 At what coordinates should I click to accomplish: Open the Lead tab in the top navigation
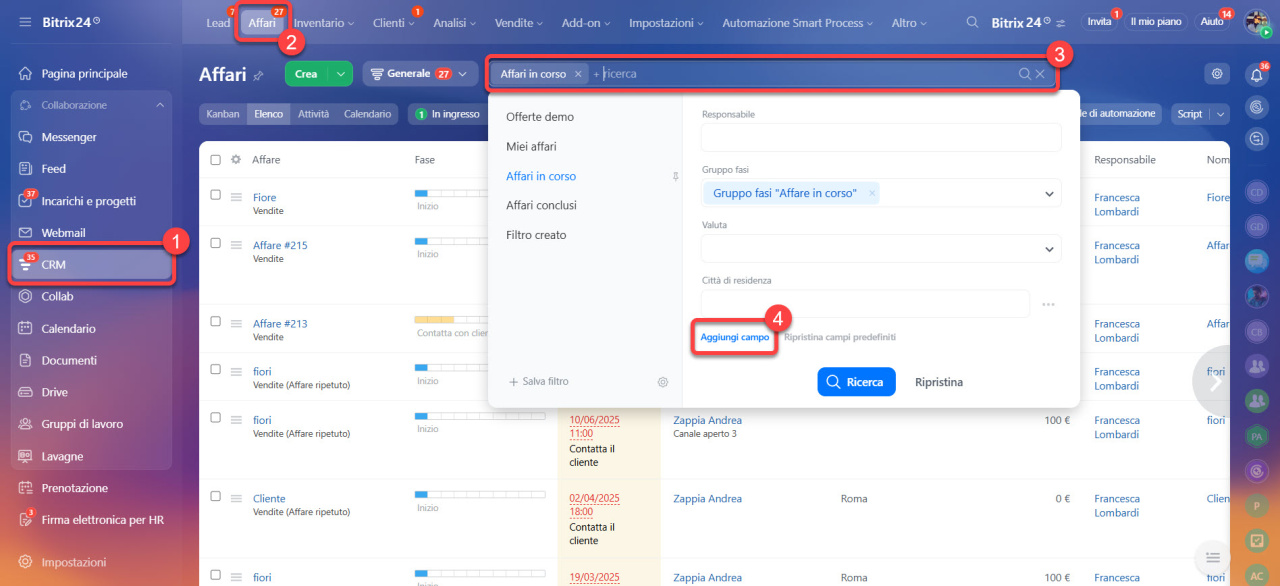[x=218, y=23]
